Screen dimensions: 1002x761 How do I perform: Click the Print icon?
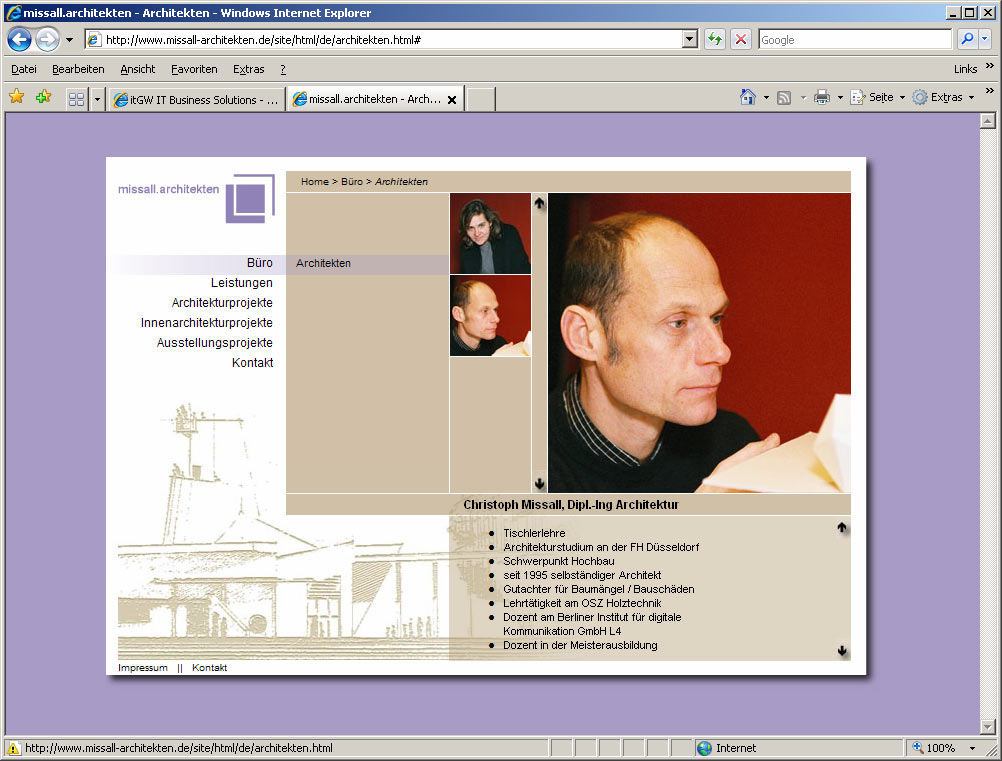click(x=822, y=98)
